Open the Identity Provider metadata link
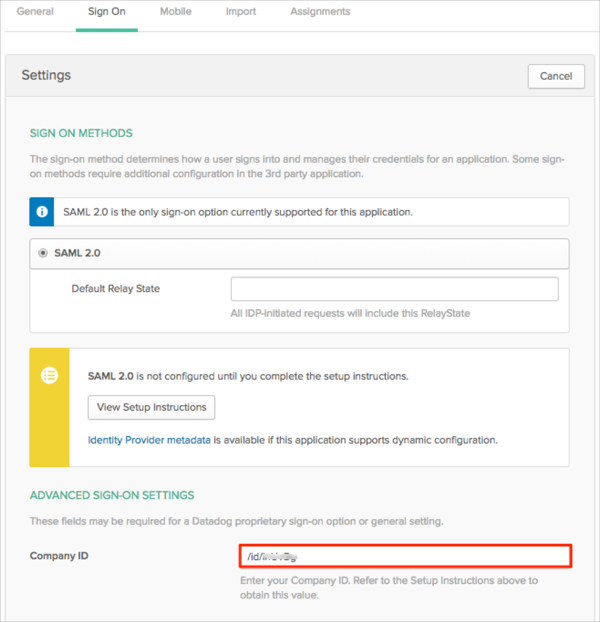Image resolution: width=600 pixels, height=622 pixels. (x=149, y=439)
